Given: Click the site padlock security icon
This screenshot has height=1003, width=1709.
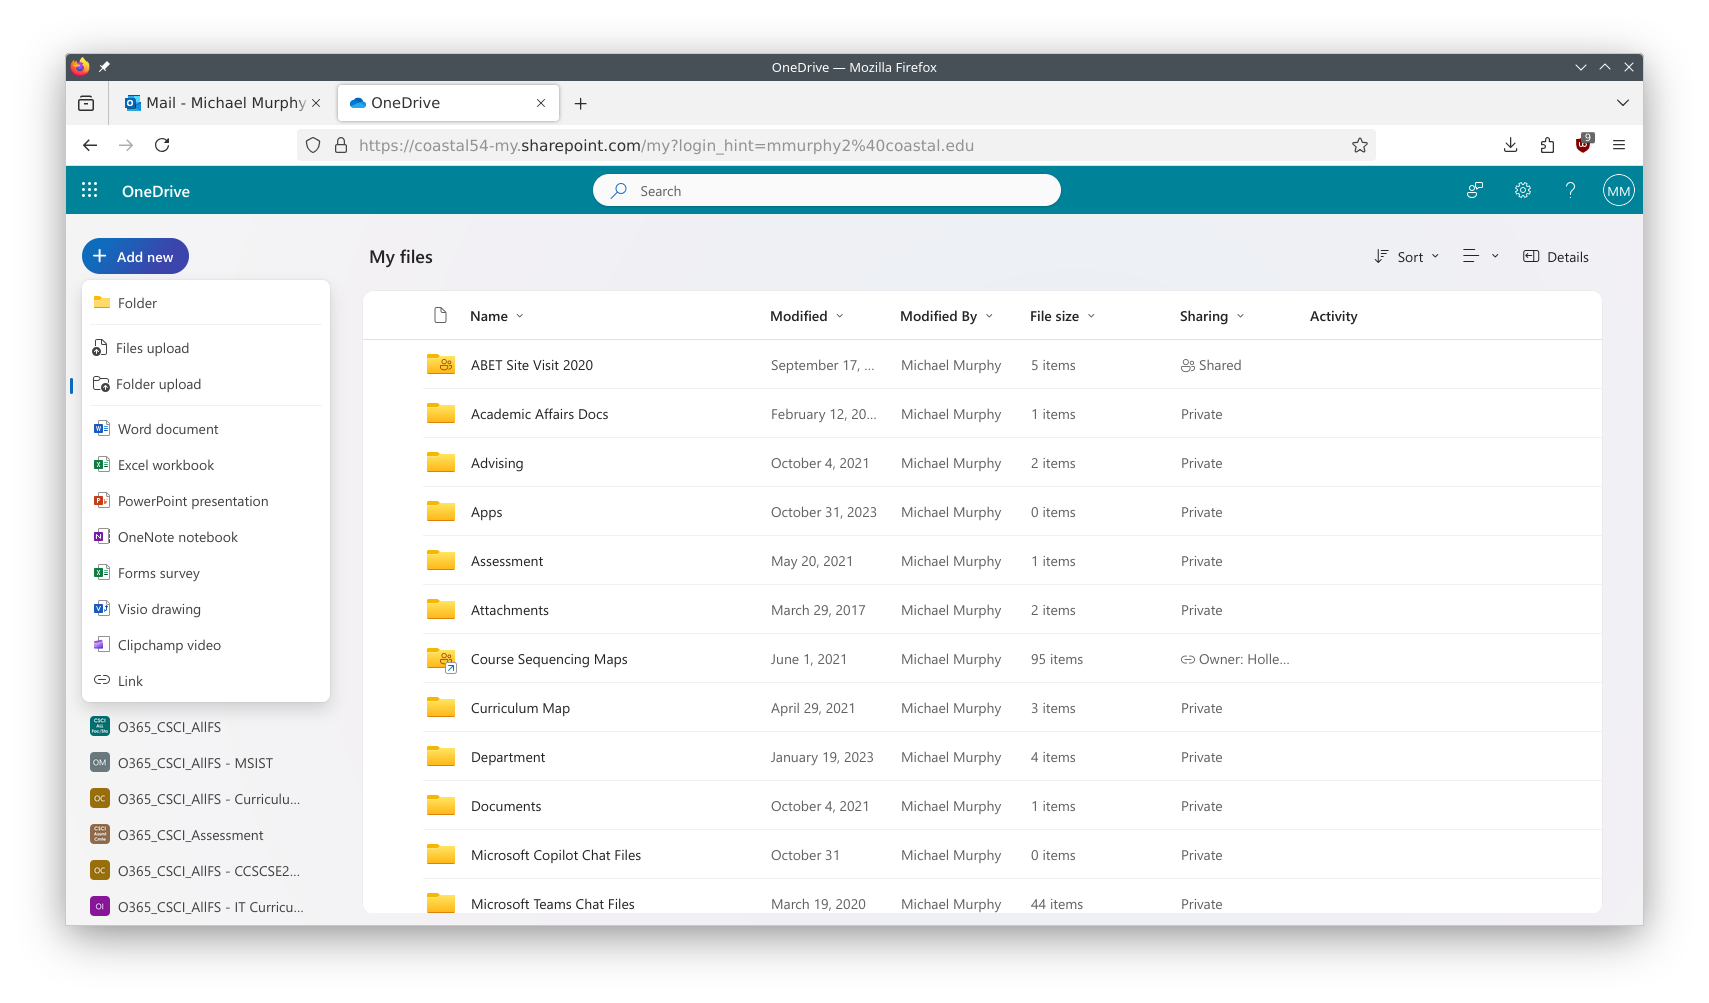Looking at the screenshot, I should [340, 145].
